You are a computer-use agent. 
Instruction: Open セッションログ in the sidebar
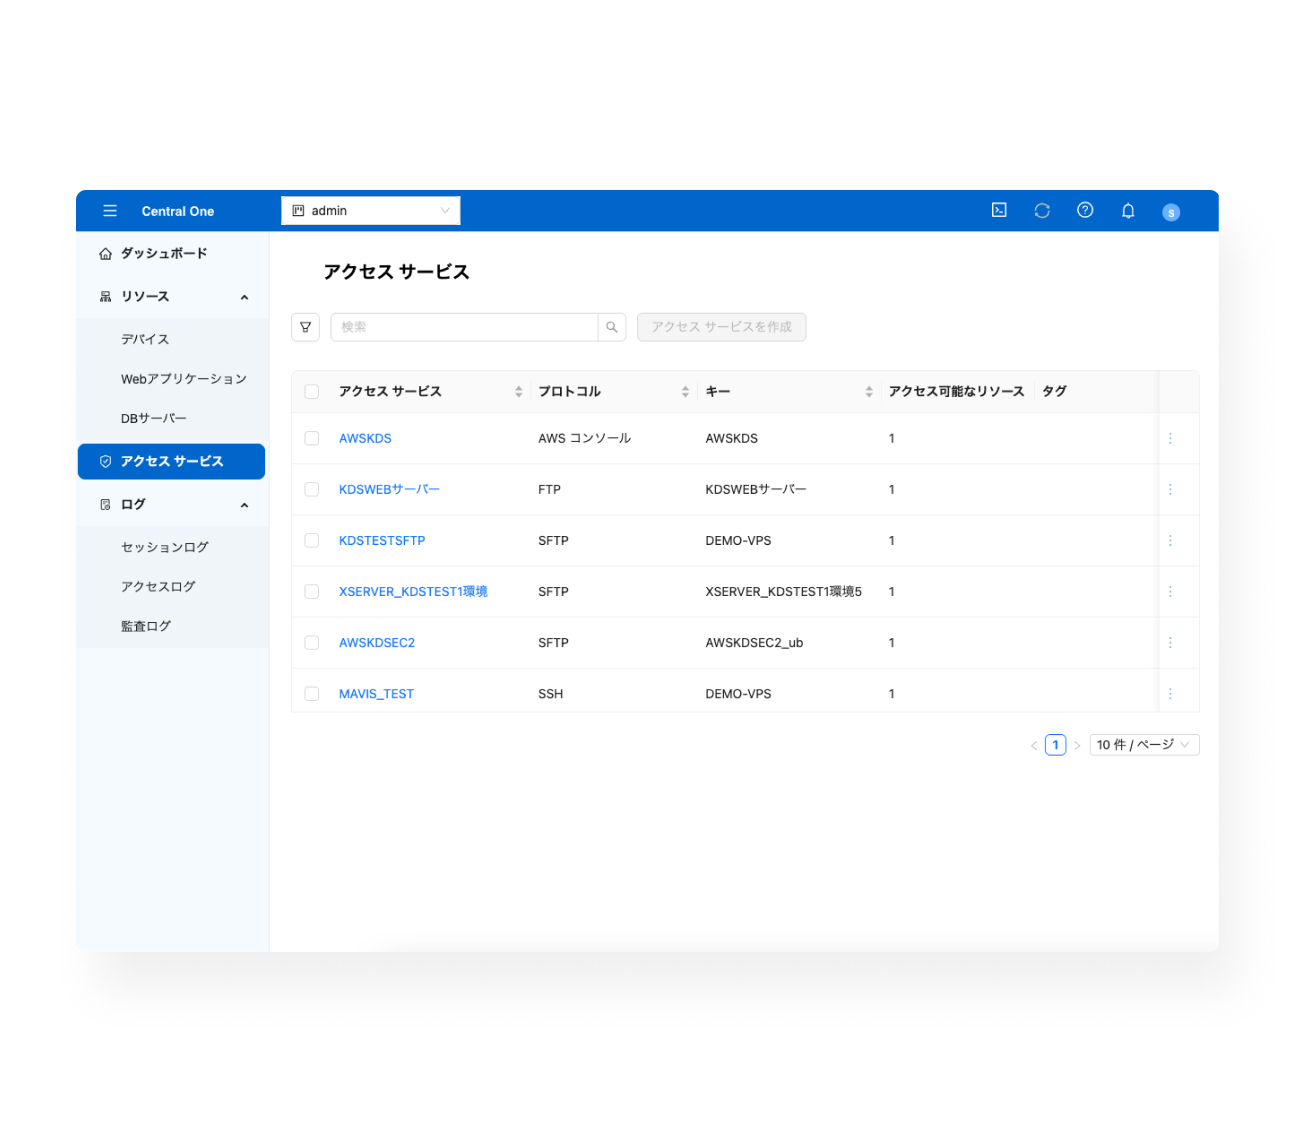165,547
